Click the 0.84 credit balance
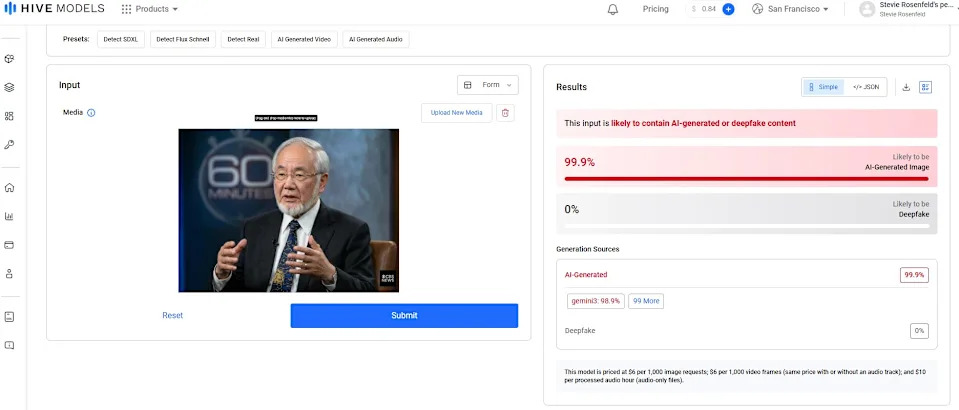959x410 pixels. [x=708, y=9]
